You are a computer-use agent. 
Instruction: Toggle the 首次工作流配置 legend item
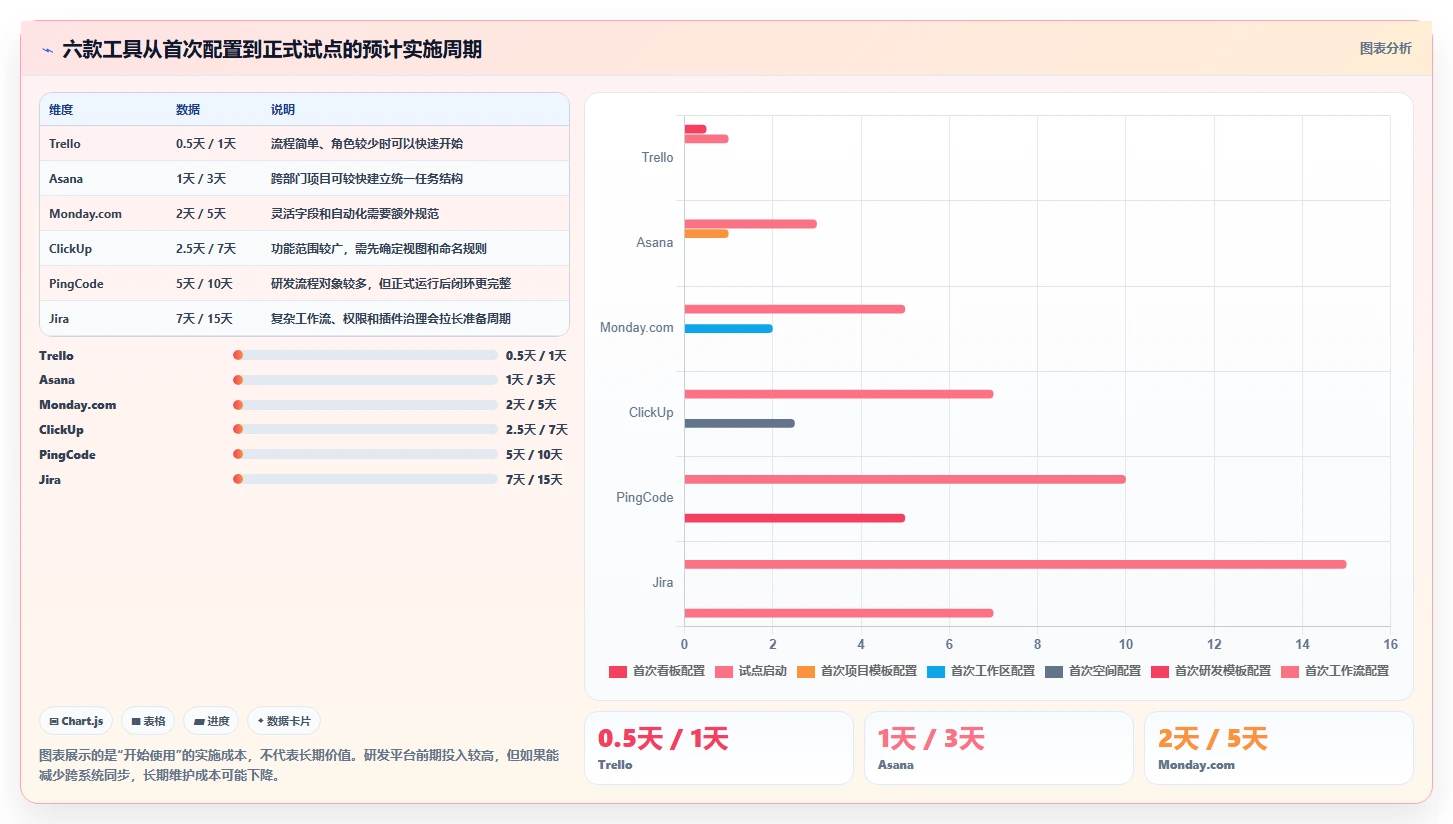(1335, 671)
